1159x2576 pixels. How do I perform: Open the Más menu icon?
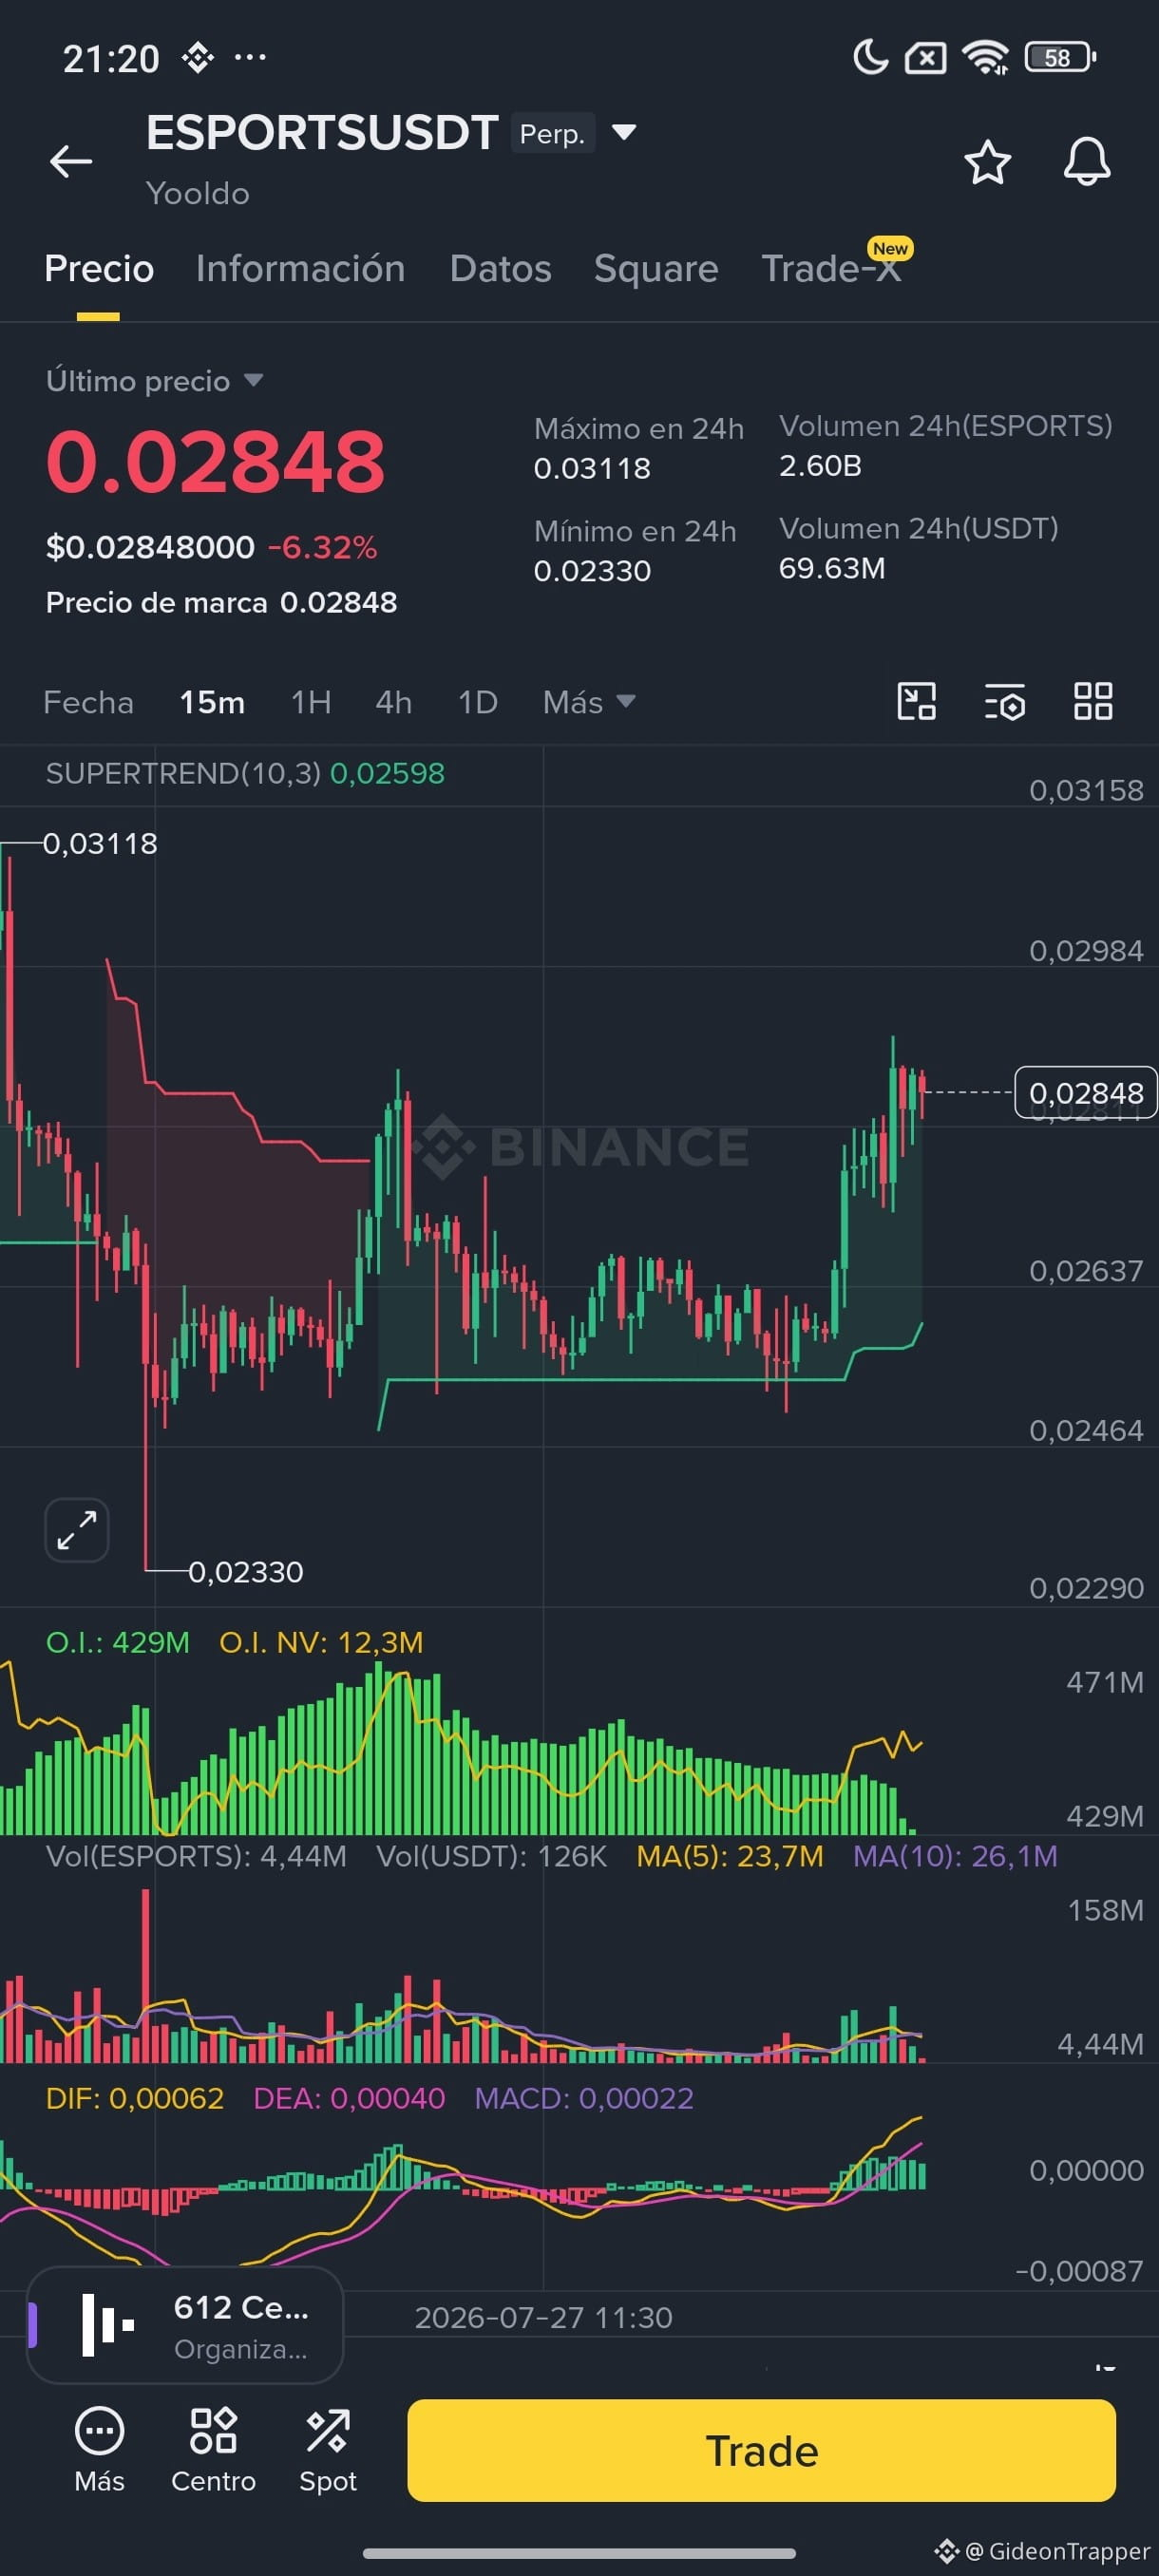click(x=99, y=2451)
